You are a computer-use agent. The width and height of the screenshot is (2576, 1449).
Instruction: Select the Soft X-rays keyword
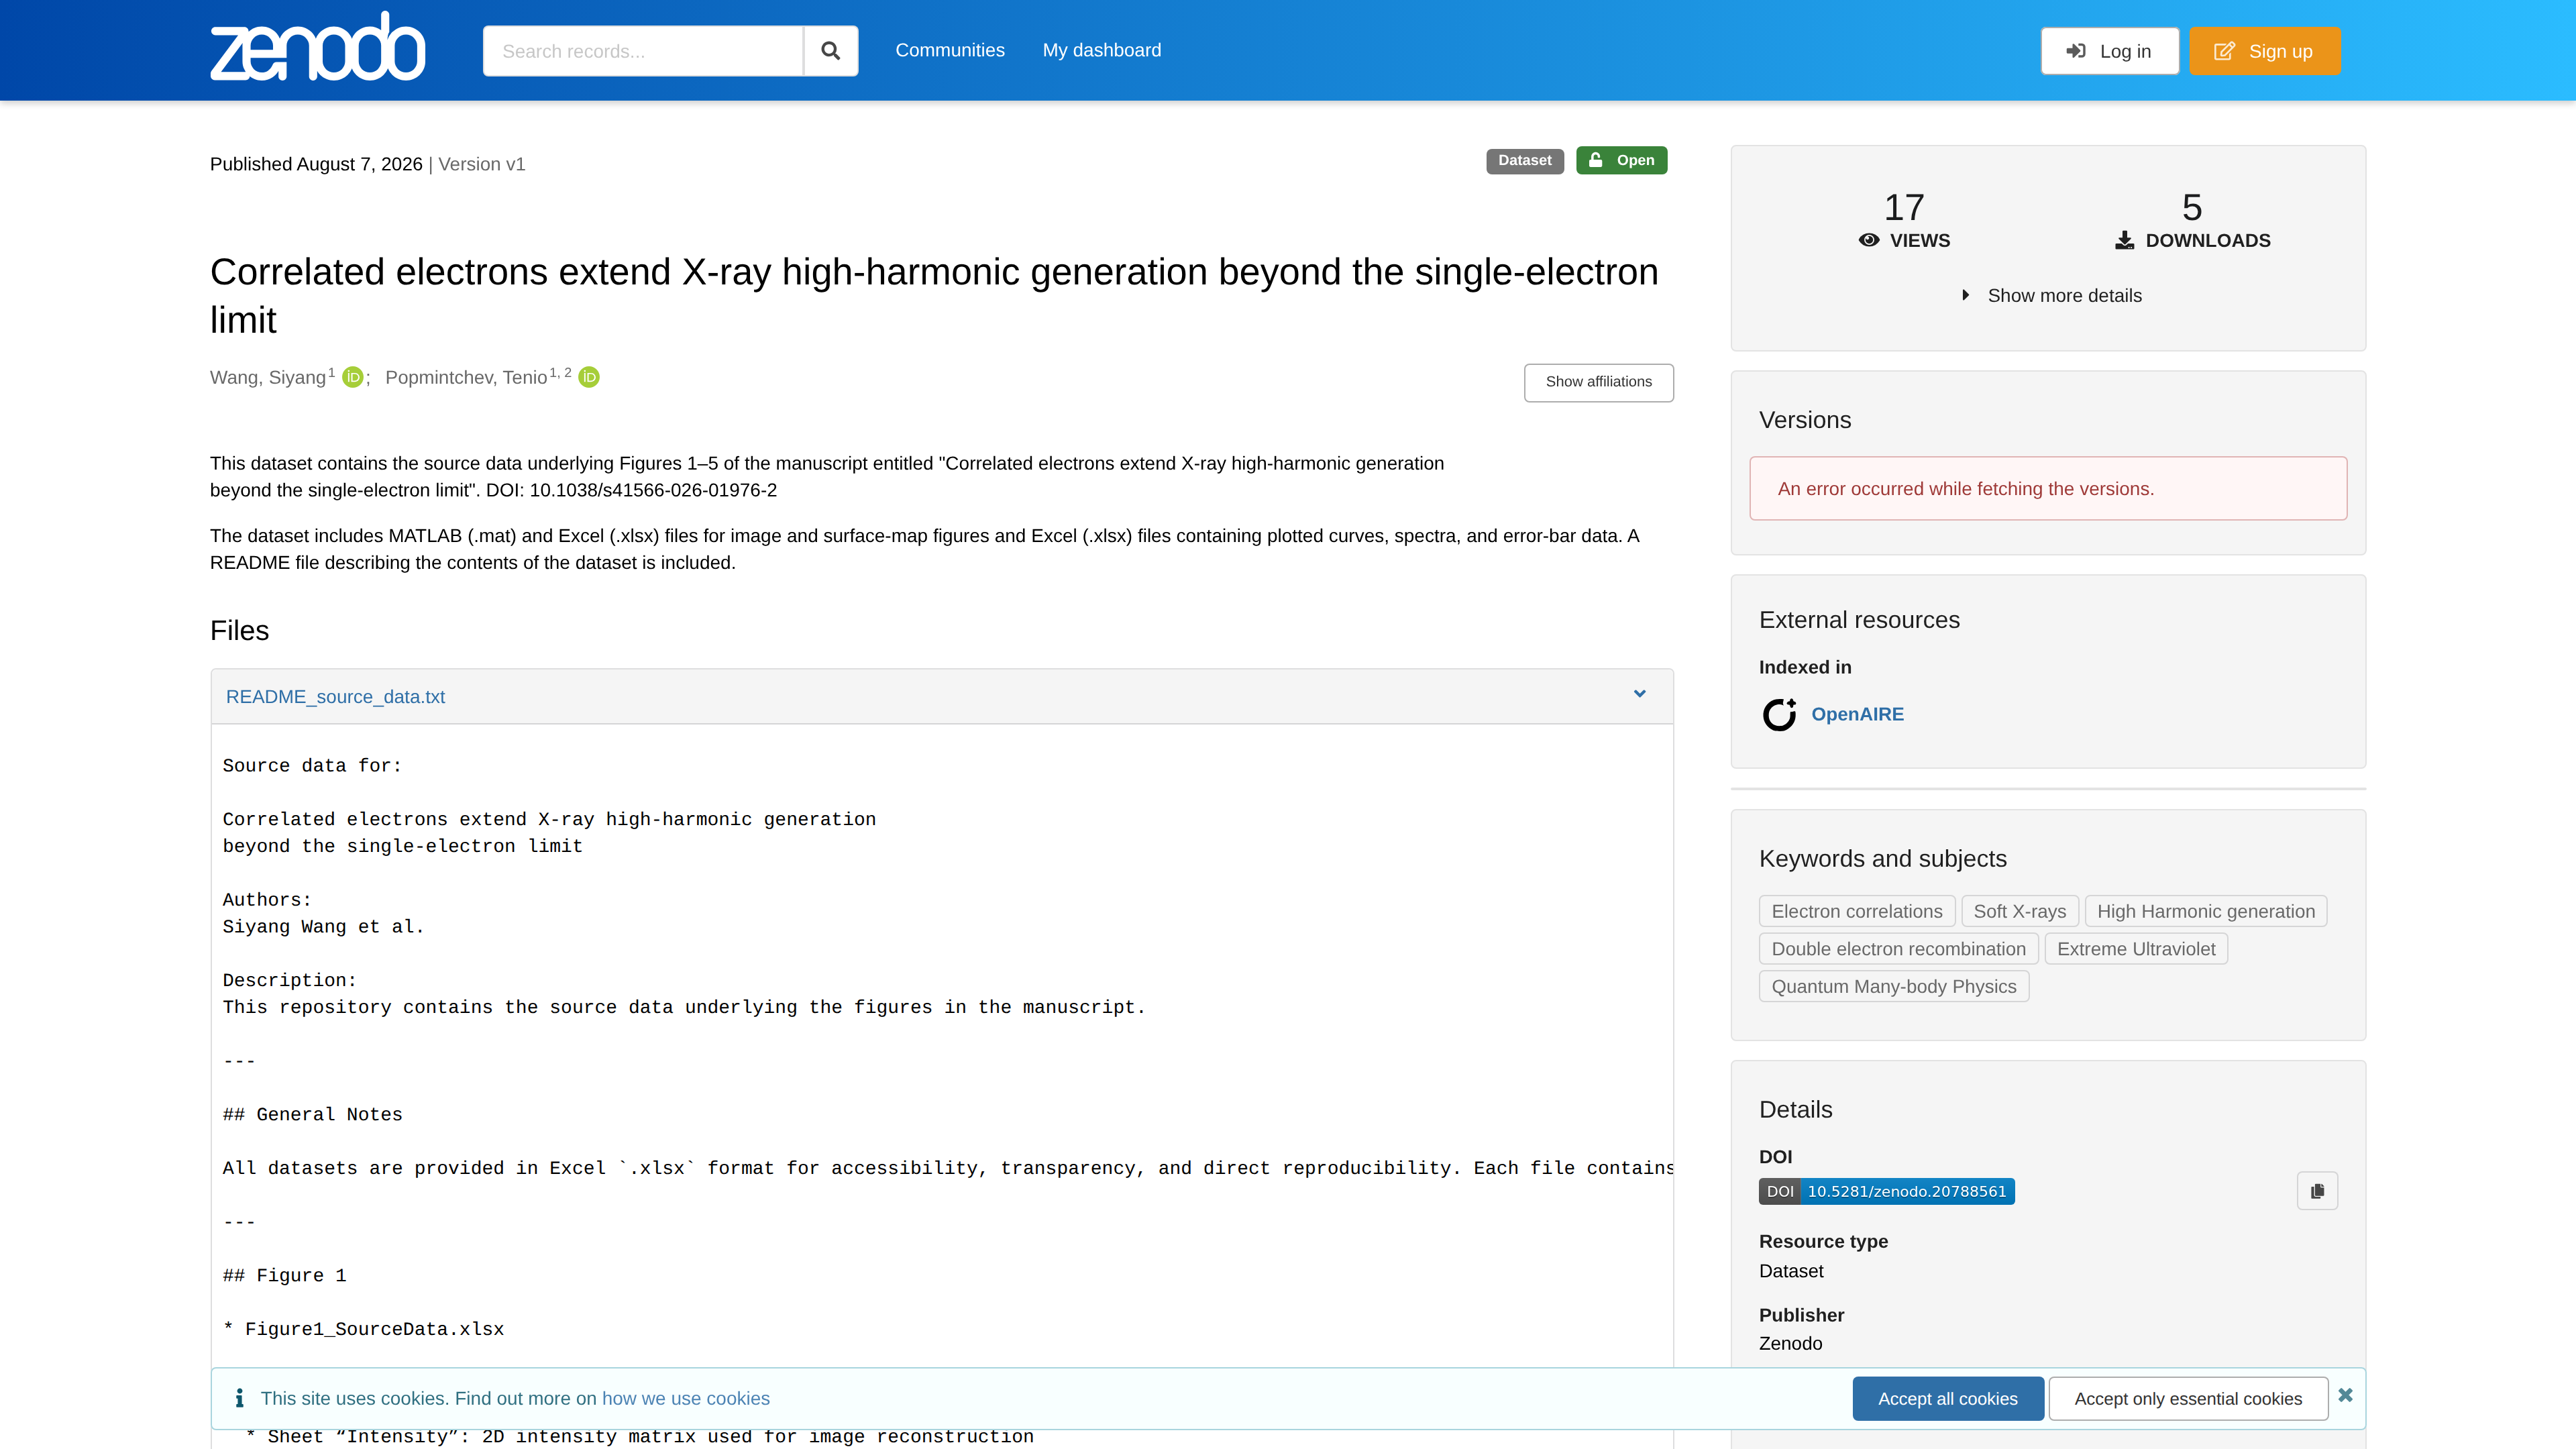(2020, 911)
